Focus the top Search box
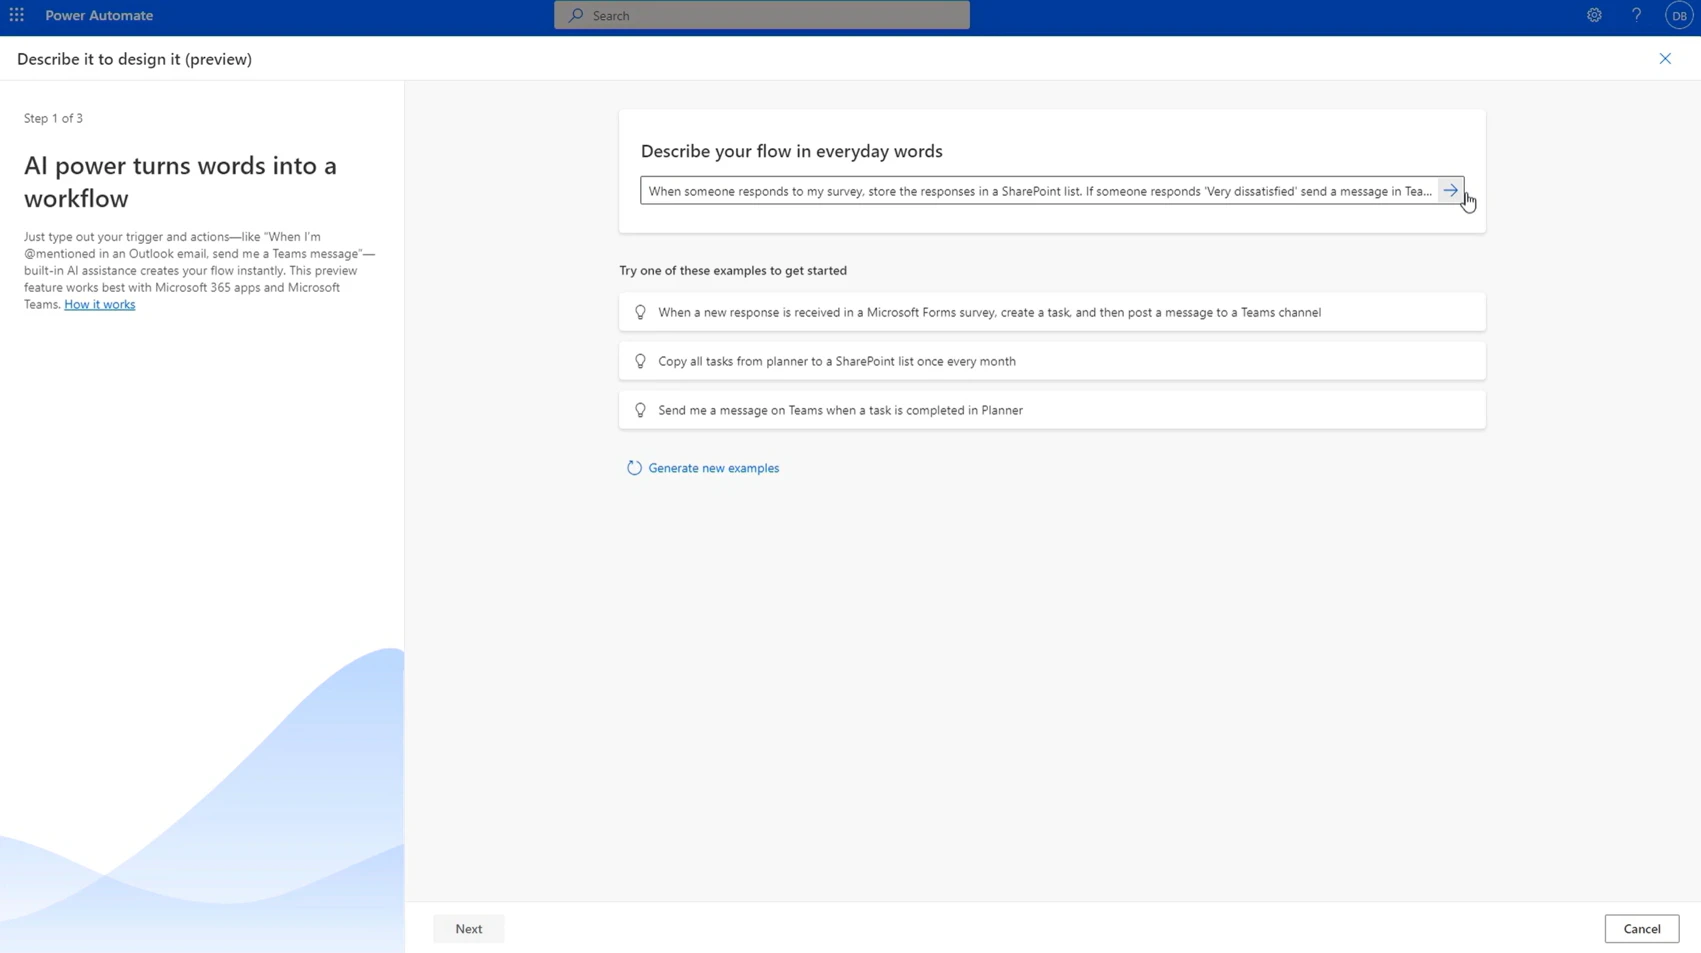The height and width of the screenshot is (953, 1701). [x=762, y=15]
